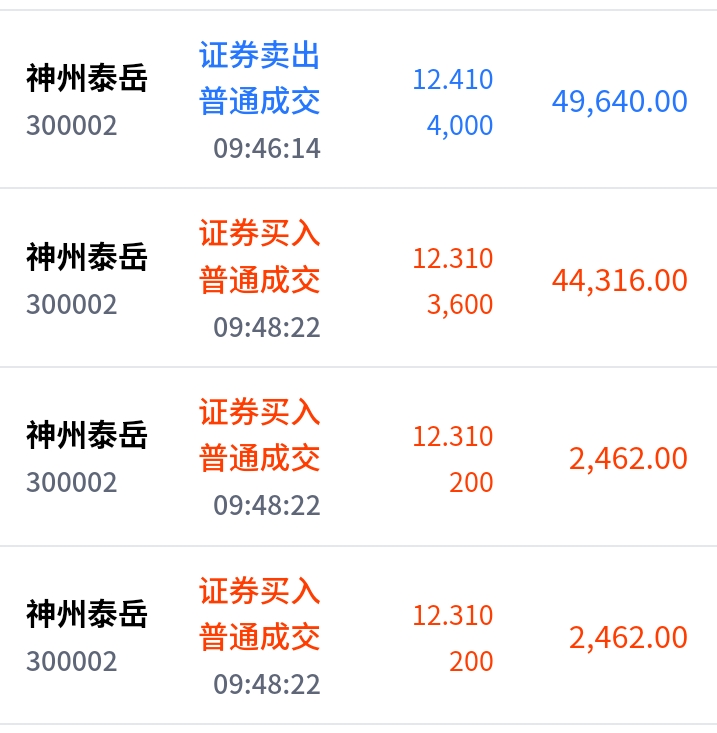Image resolution: width=717 pixels, height=733 pixels.
Task: Open the last record's 2,462.00 amount
Action: (628, 638)
